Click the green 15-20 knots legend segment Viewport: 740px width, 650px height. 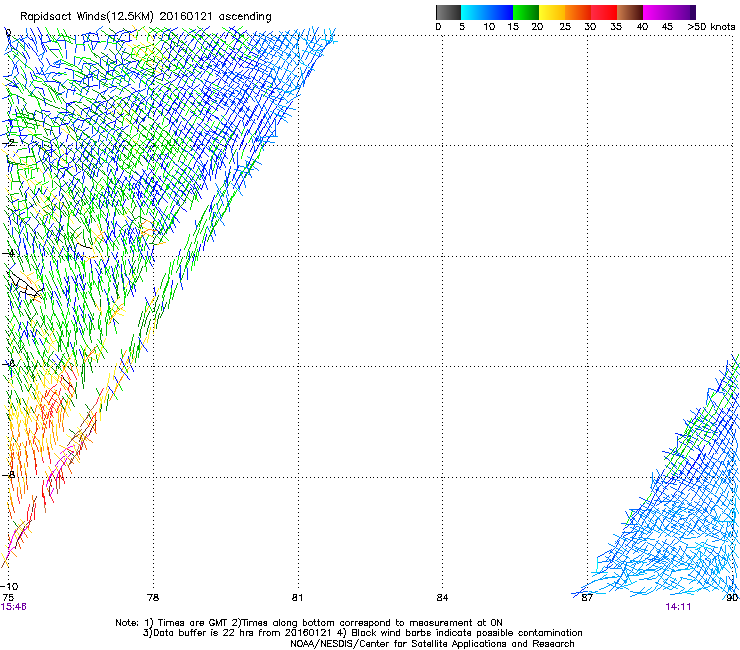point(526,12)
